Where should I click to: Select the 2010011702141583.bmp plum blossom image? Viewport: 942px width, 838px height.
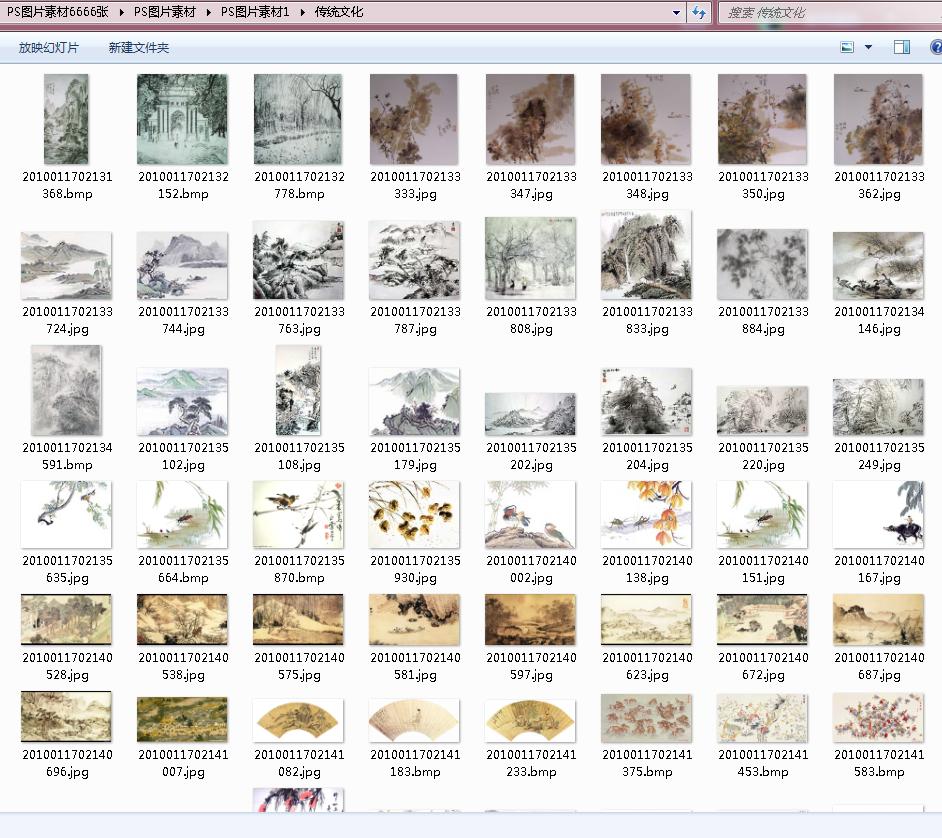(x=878, y=719)
